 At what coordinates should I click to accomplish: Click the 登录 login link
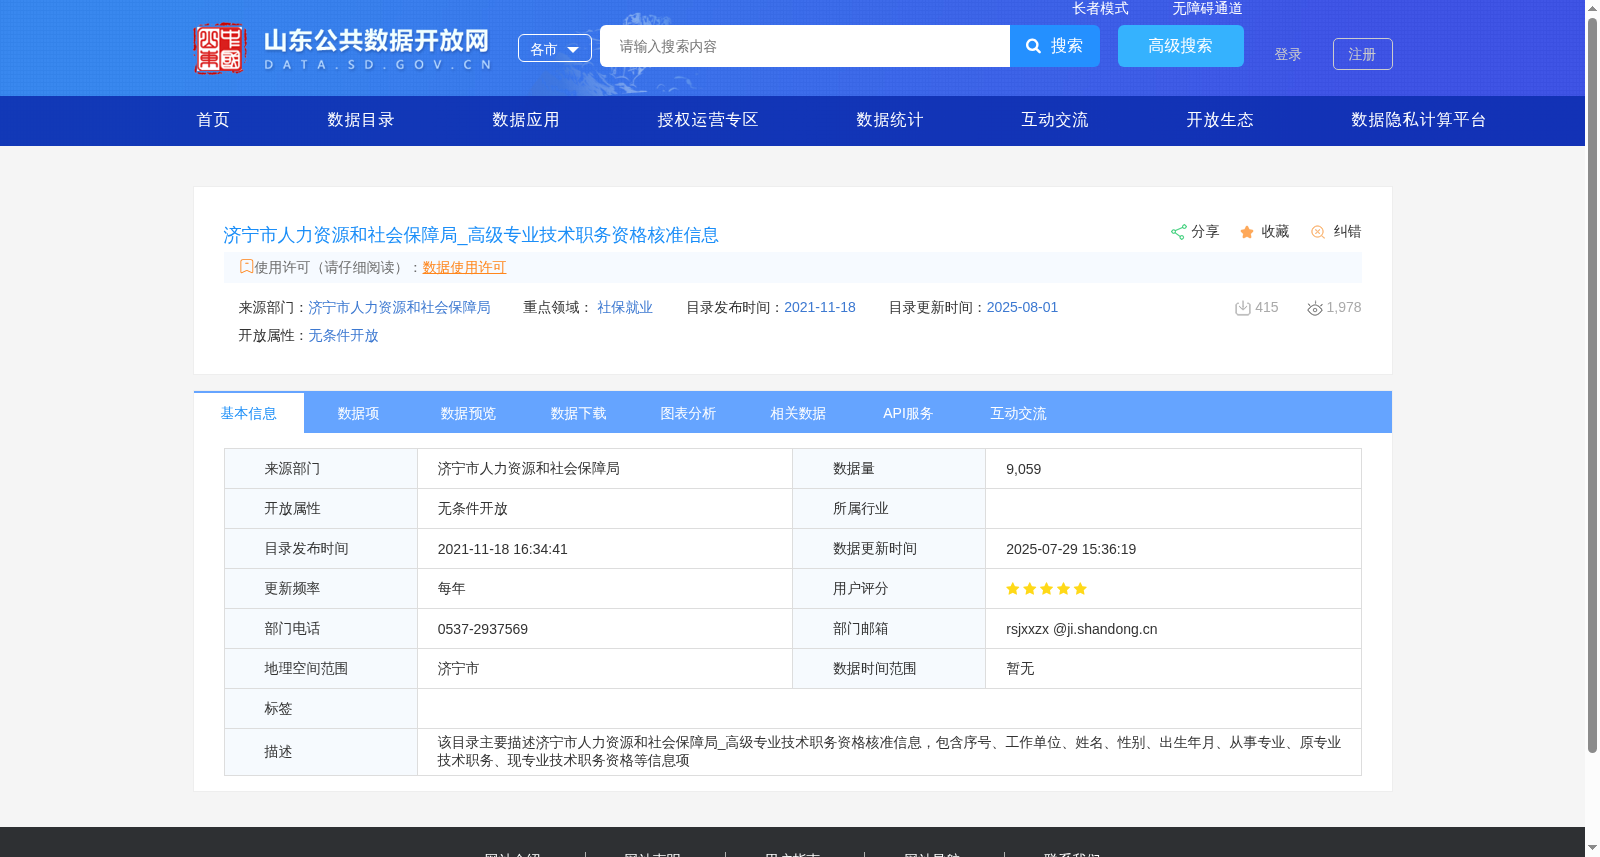click(1288, 54)
